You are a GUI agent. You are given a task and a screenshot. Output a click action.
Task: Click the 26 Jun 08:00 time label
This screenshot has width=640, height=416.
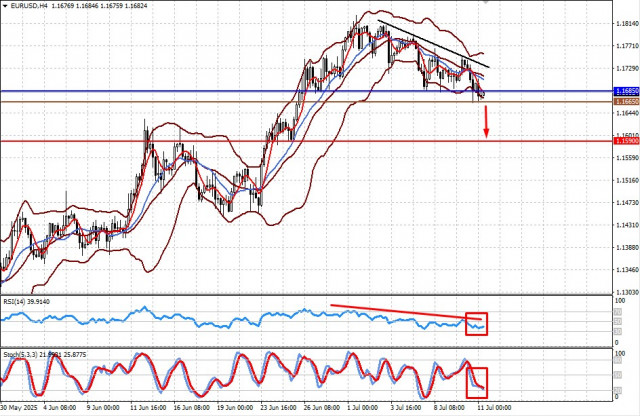[x=322, y=407]
